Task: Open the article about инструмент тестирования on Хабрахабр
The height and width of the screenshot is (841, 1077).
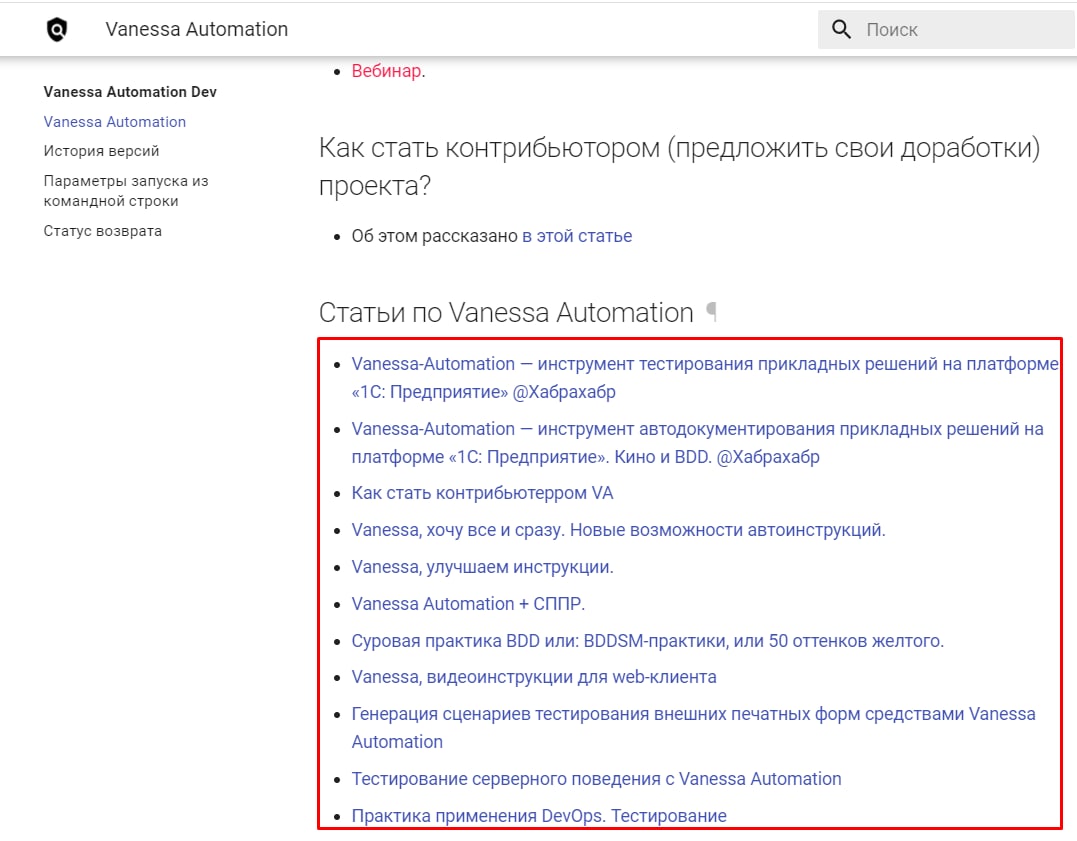Action: click(705, 378)
